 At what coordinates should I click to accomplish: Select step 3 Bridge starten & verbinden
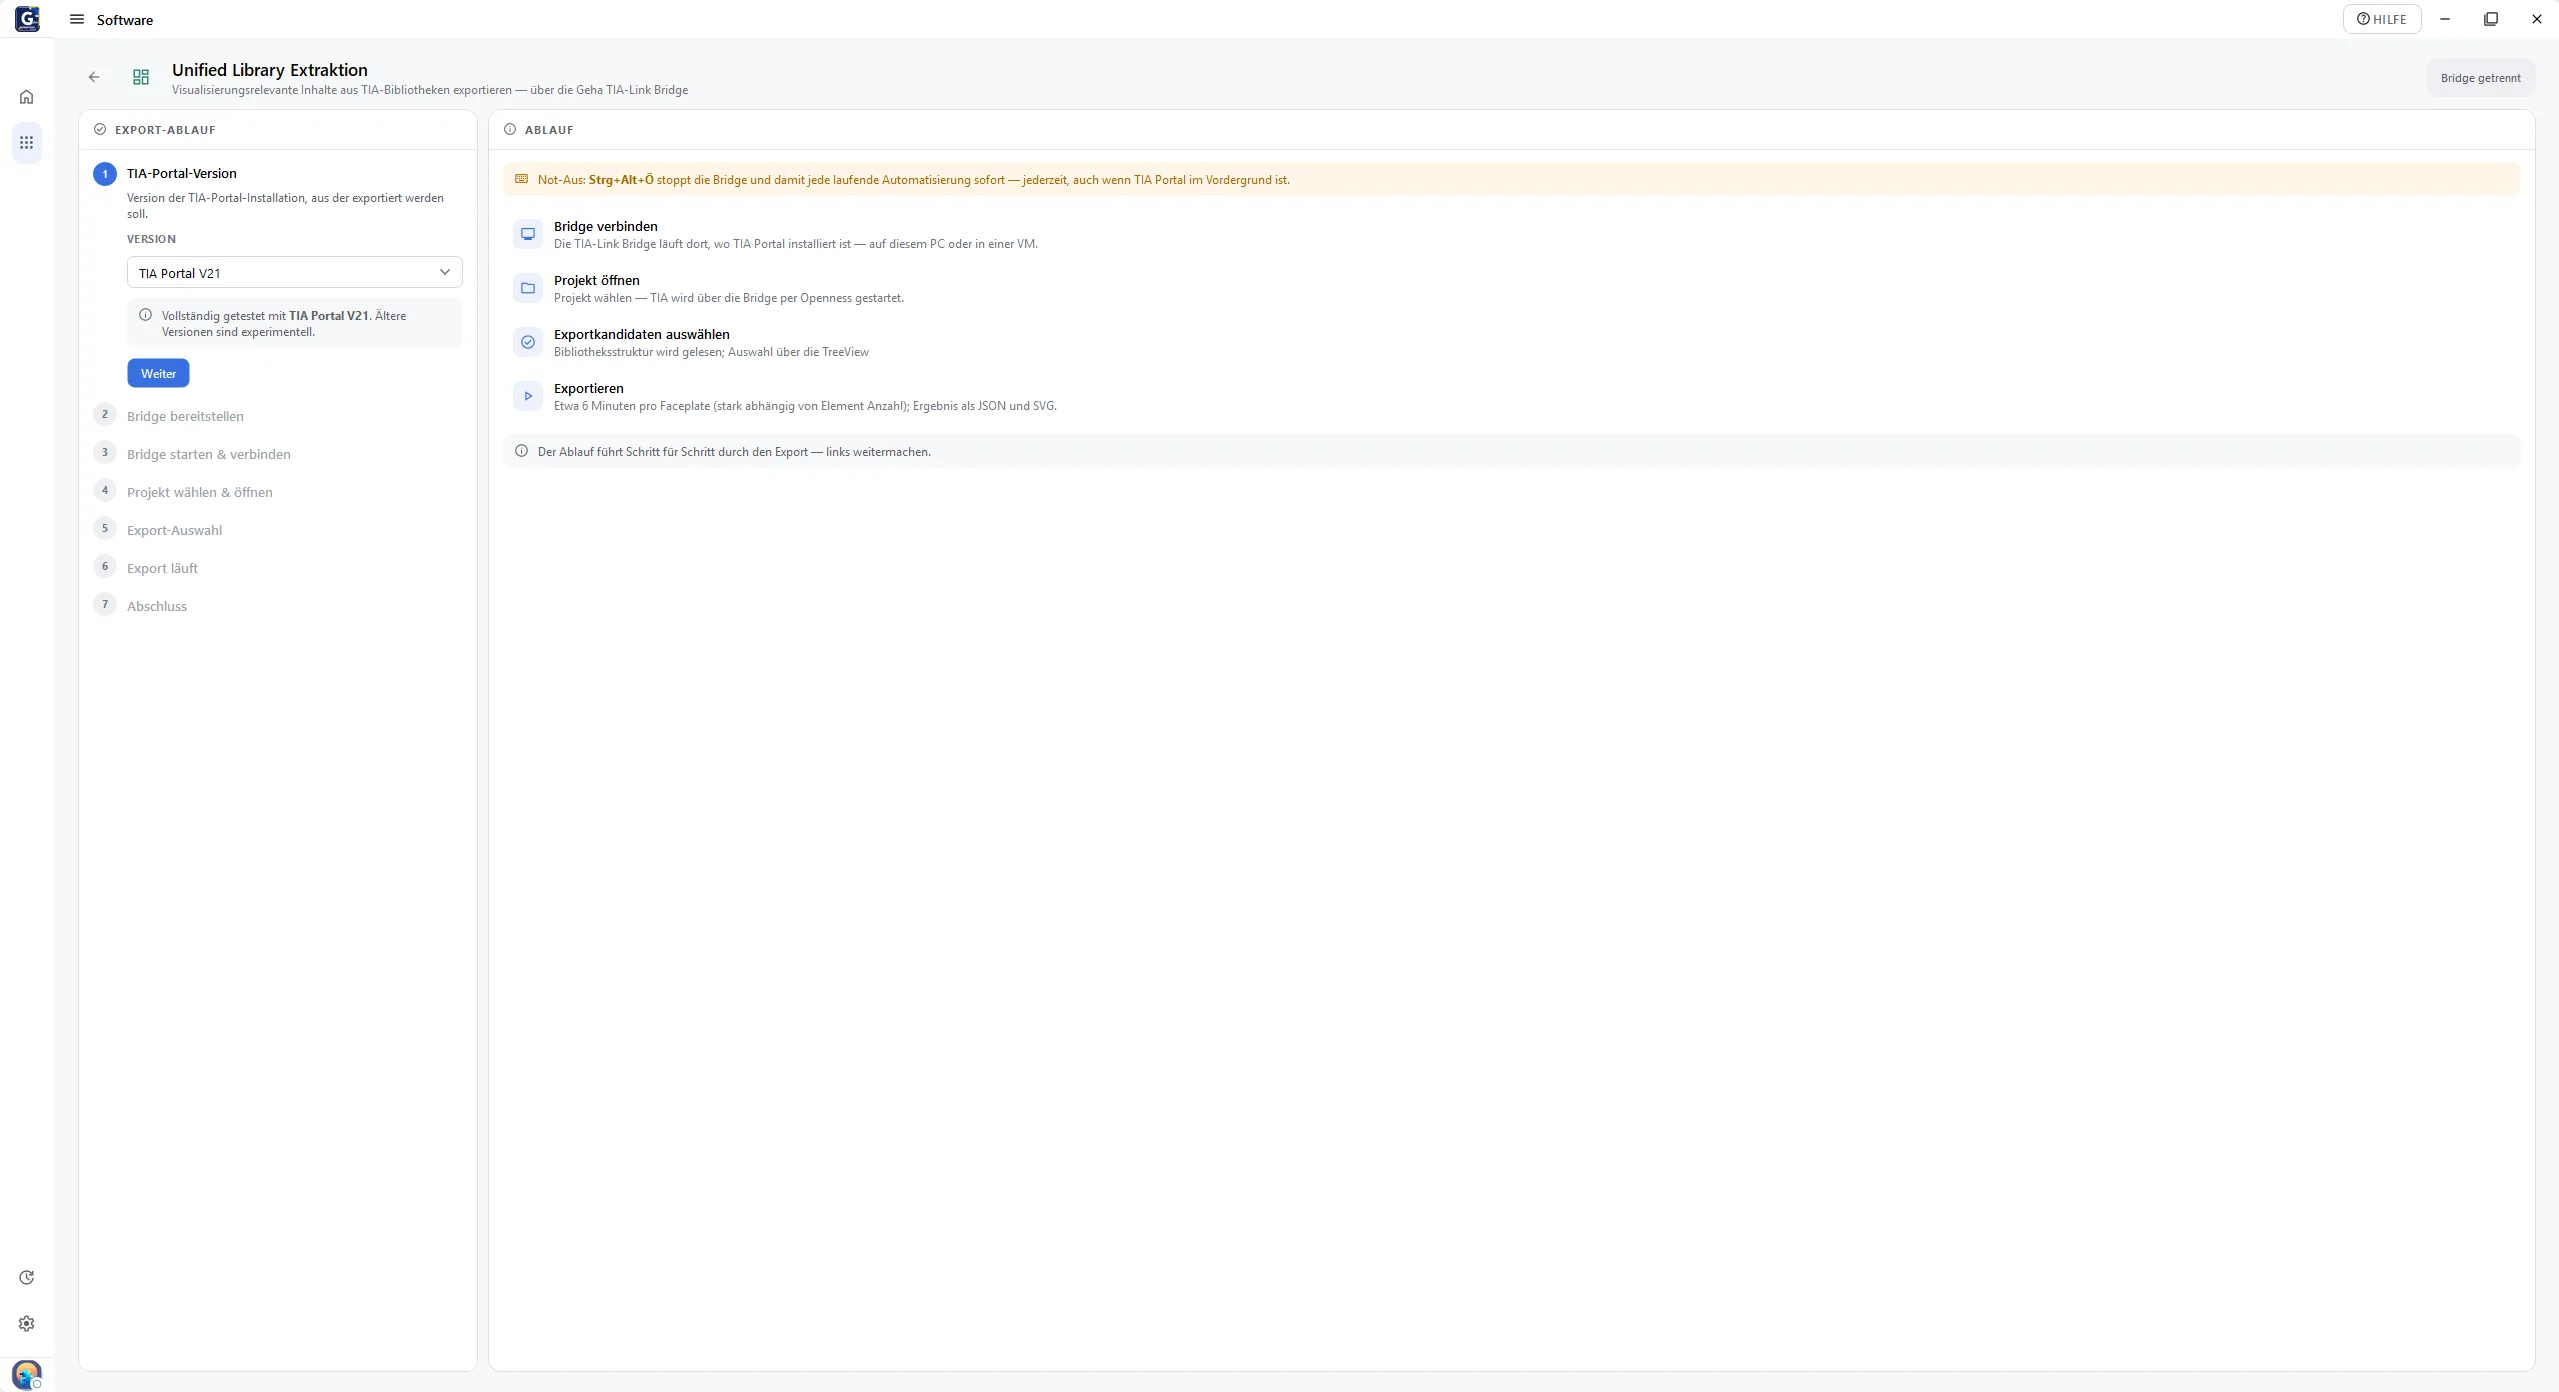(x=192, y=454)
